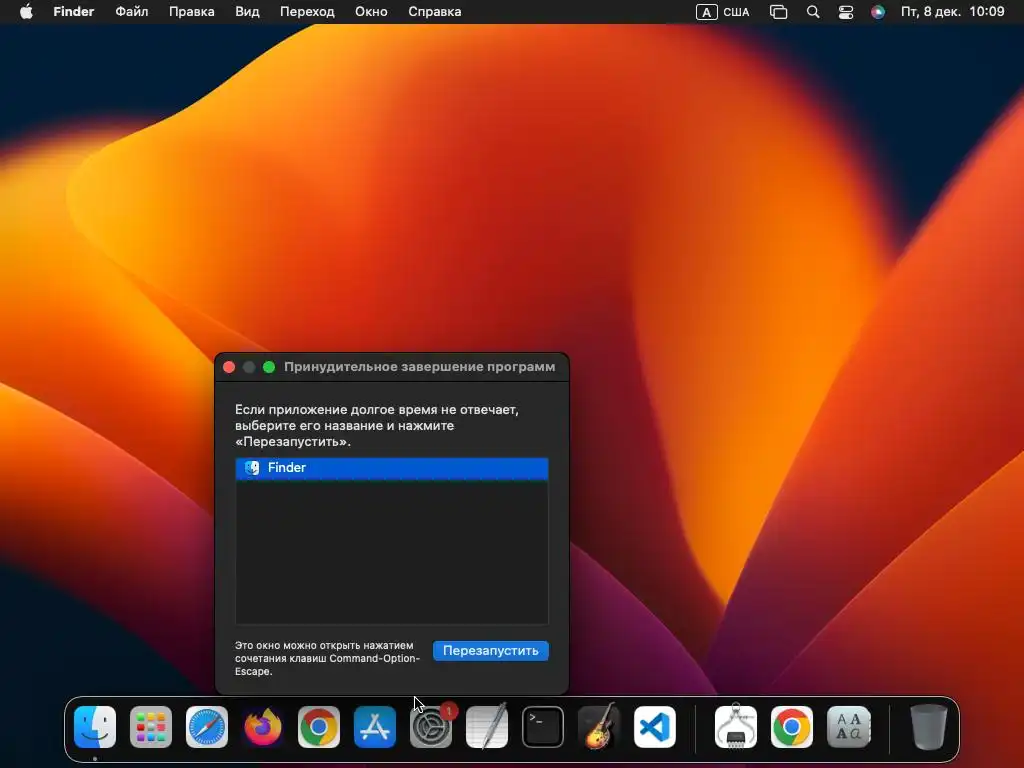Open Spotlight search in the menu bar

813,12
